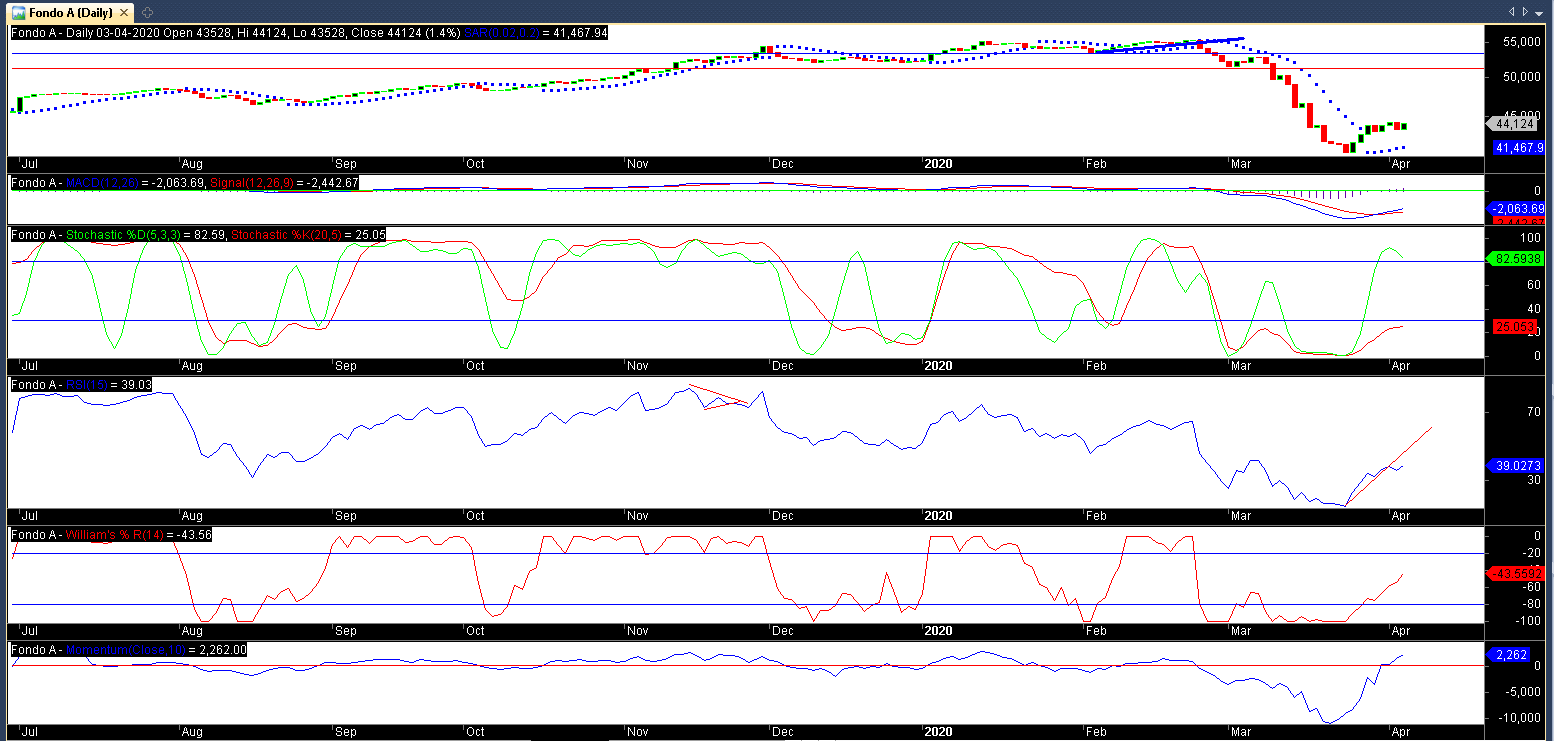Click 2020 on the price chart time axis
Viewport: 1554px width, 741px height.
[x=938, y=163]
